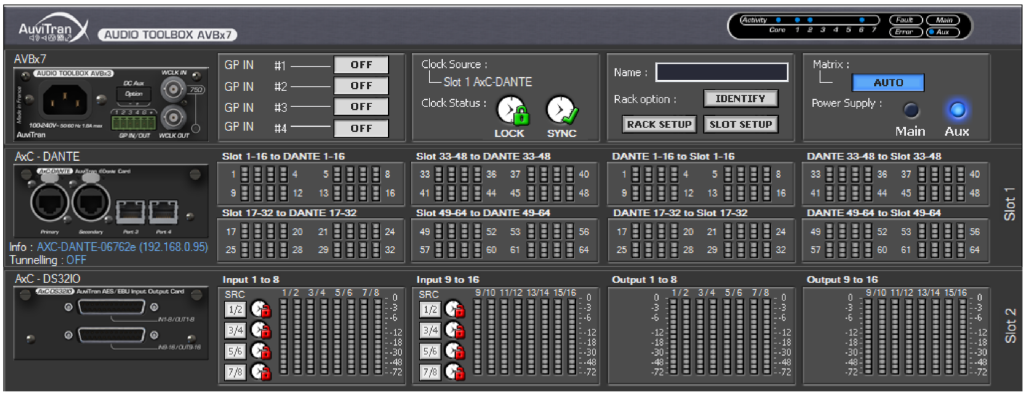The width and height of the screenshot is (1024, 395).
Task: Toggle GP IN #4 OFF switch
Action: point(361,129)
